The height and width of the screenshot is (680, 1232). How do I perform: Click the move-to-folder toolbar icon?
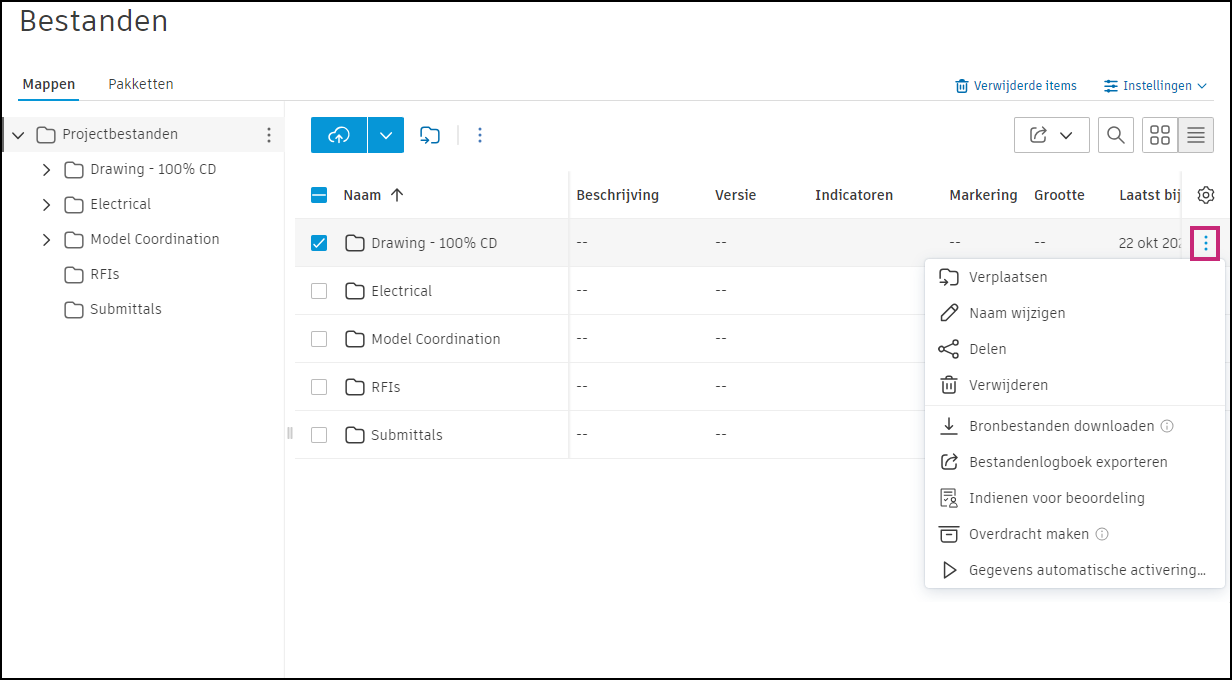(x=430, y=135)
